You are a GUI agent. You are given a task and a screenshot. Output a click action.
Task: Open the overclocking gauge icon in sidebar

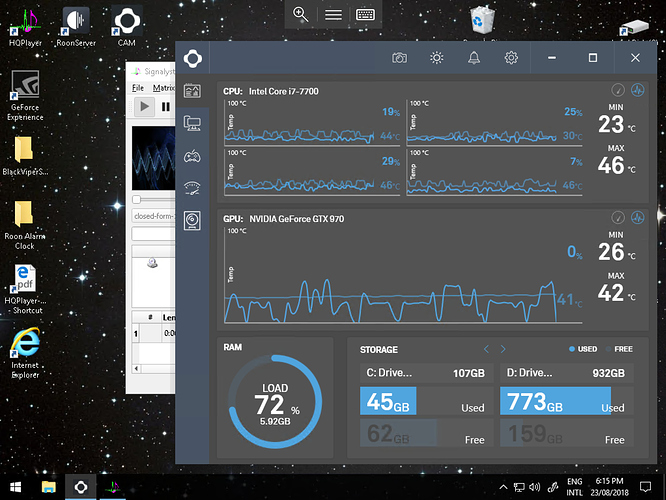pyautogui.click(x=192, y=188)
